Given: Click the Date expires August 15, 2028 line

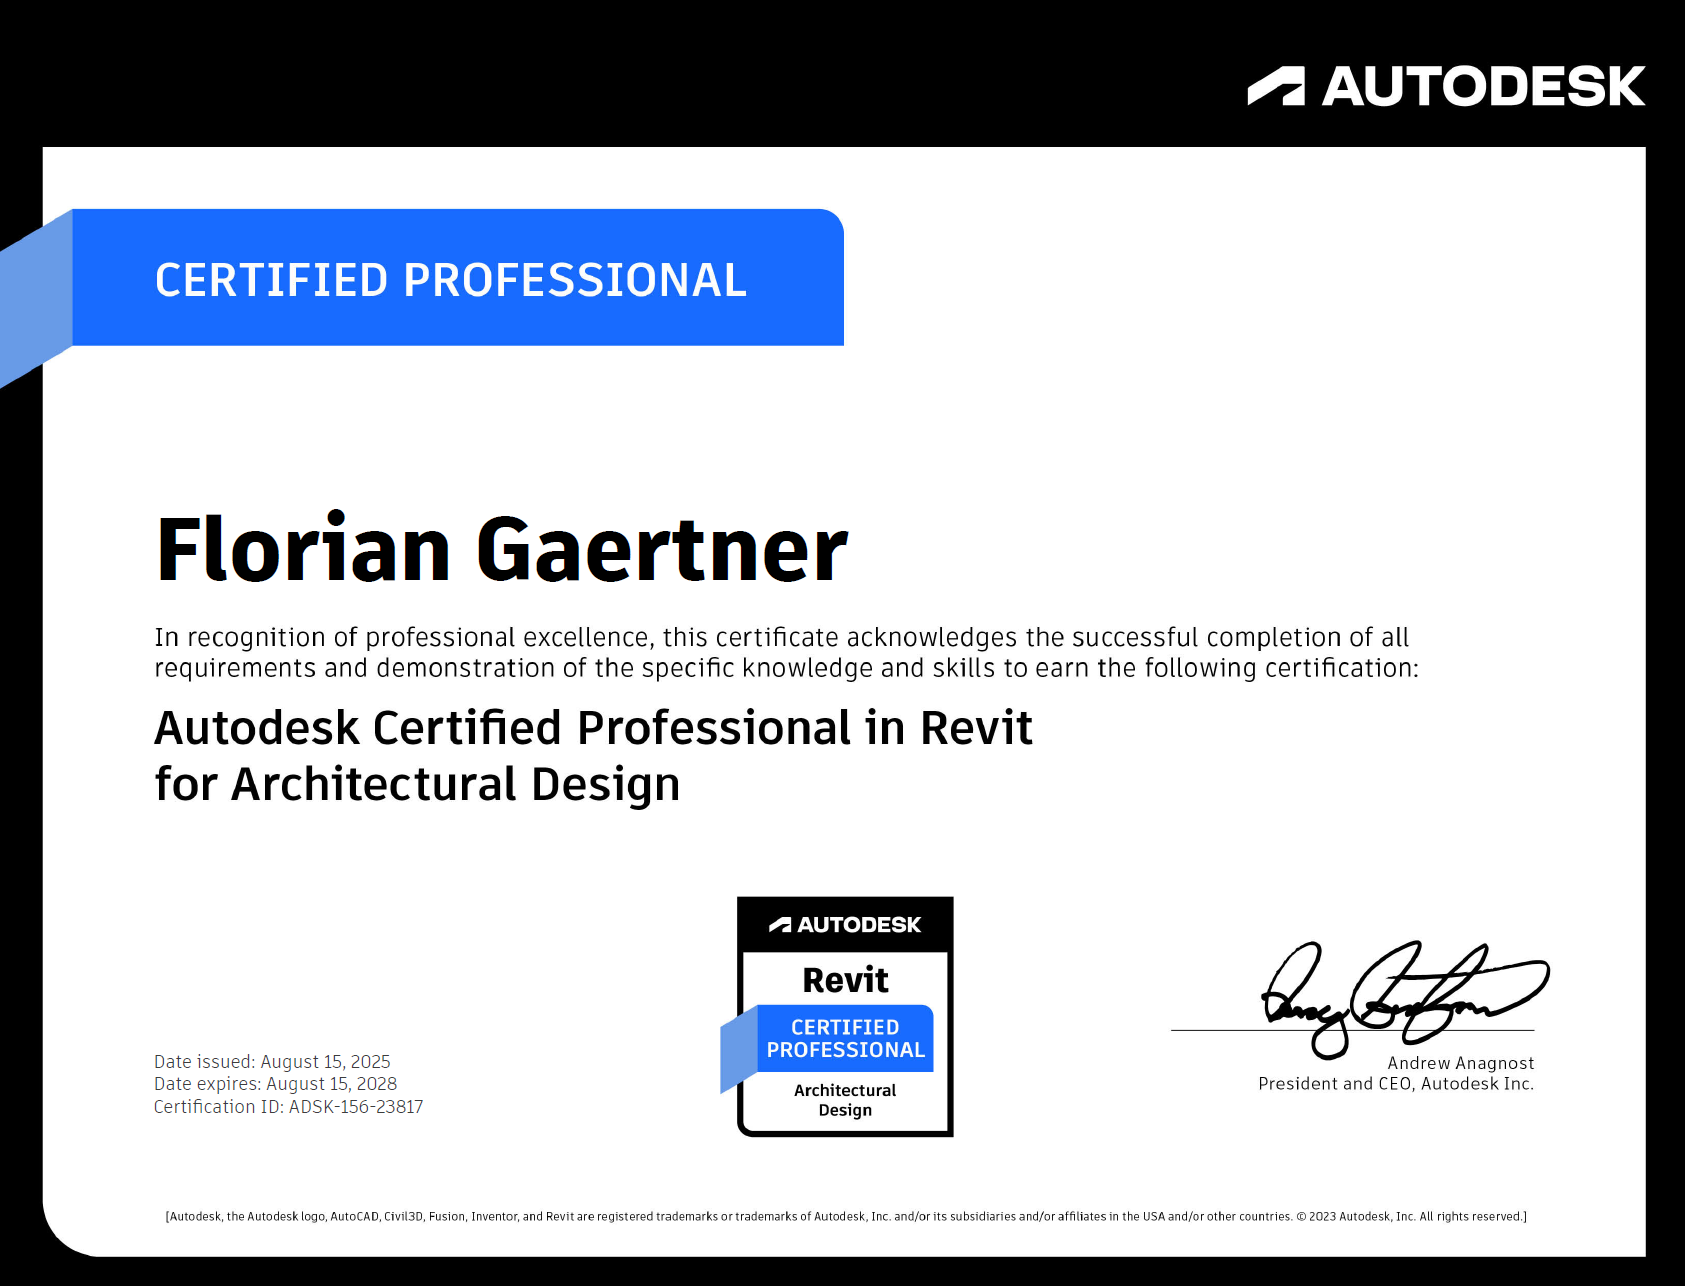Looking at the screenshot, I should [275, 1084].
